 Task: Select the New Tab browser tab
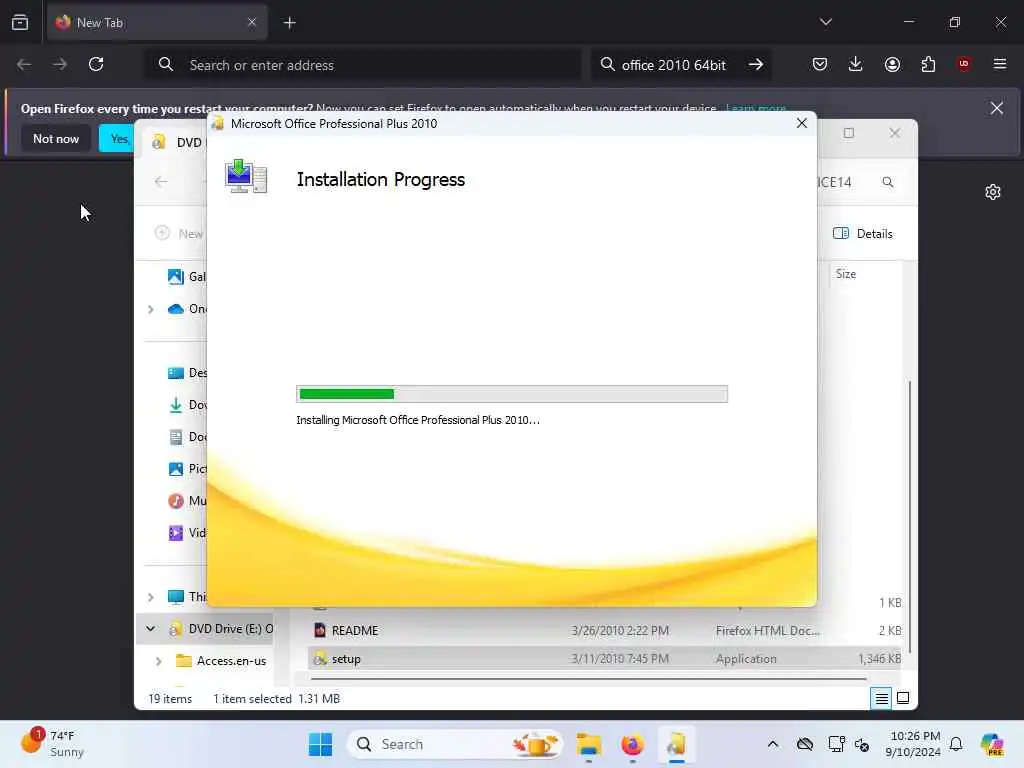tap(157, 22)
